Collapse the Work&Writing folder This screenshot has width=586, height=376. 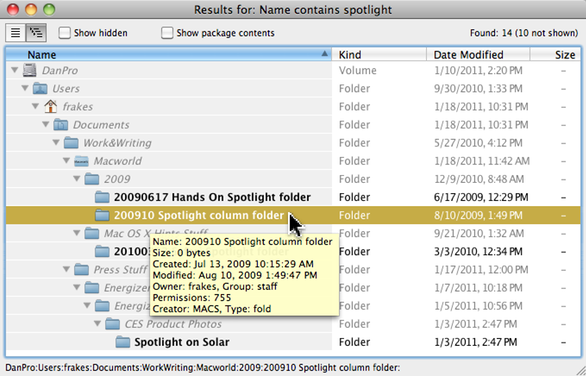pyautogui.click(x=56, y=143)
